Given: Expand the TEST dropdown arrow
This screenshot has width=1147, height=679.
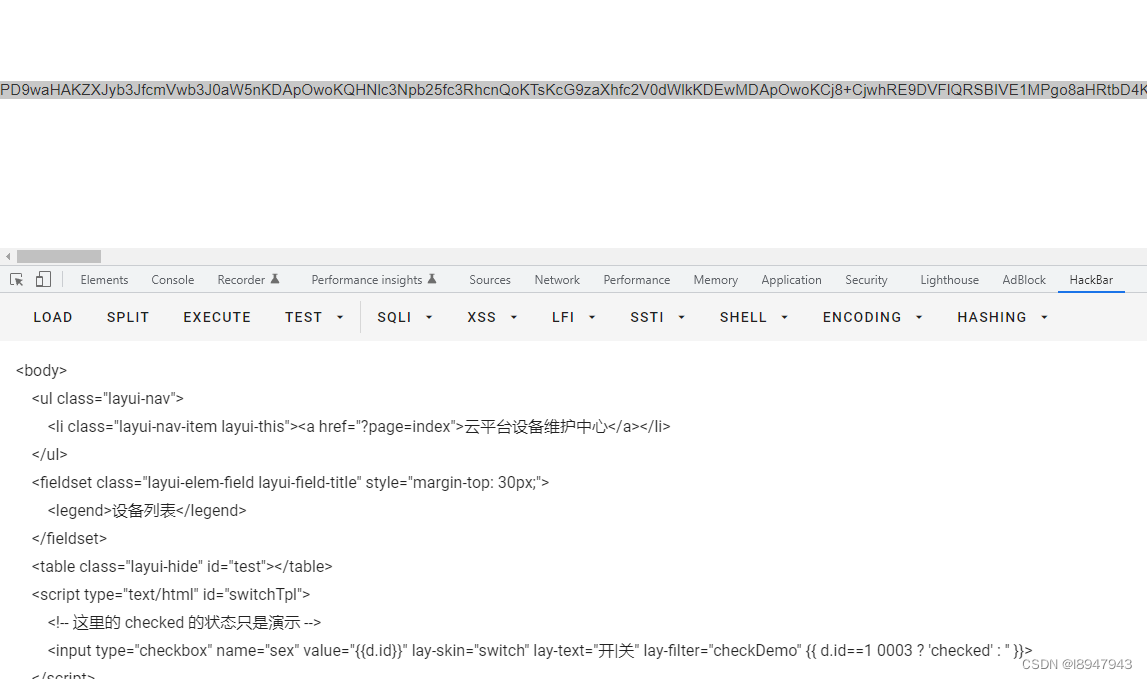Looking at the screenshot, I should click(340, 318).
